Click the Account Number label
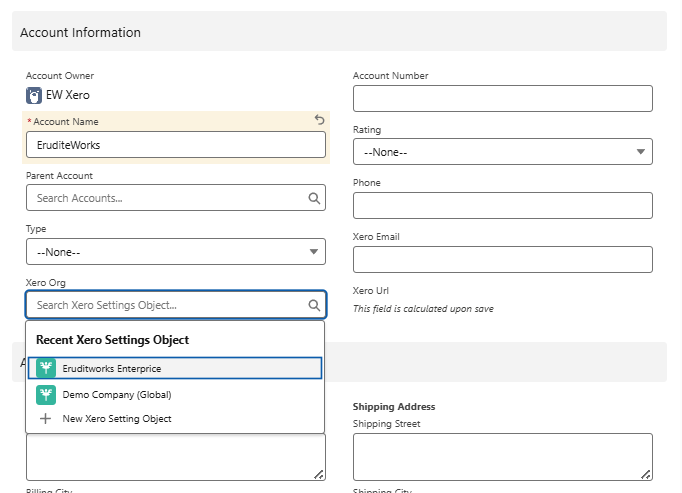The width and height of the screenshot is (682, 493). coord(390,76)
